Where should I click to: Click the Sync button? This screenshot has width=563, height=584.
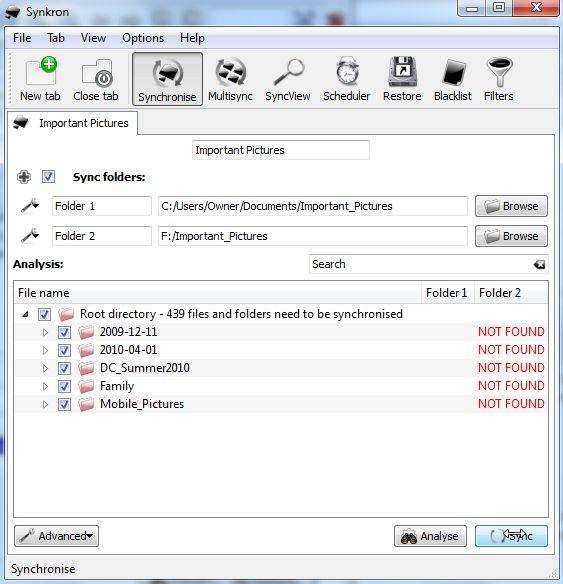(511, 536)
